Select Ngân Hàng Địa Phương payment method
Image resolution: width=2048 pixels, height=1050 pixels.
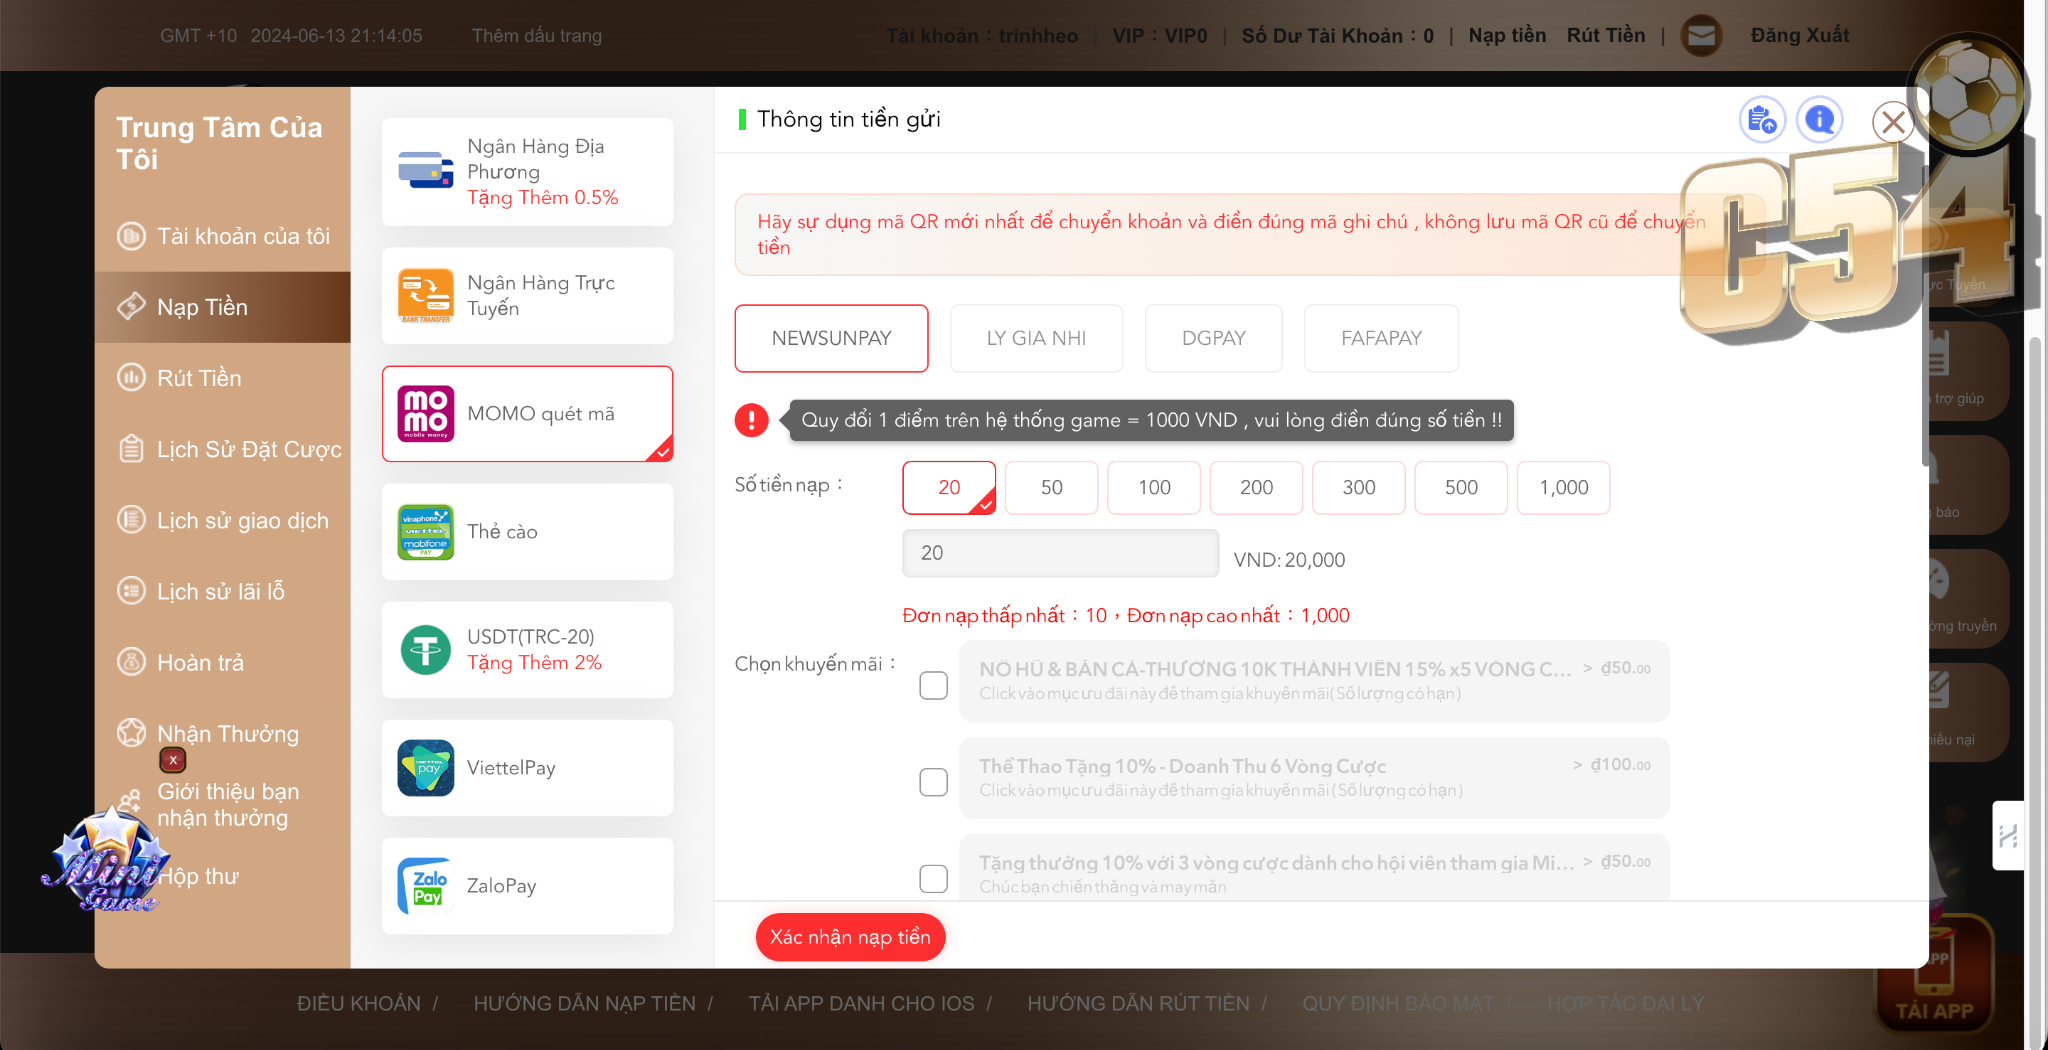[527, 171]
